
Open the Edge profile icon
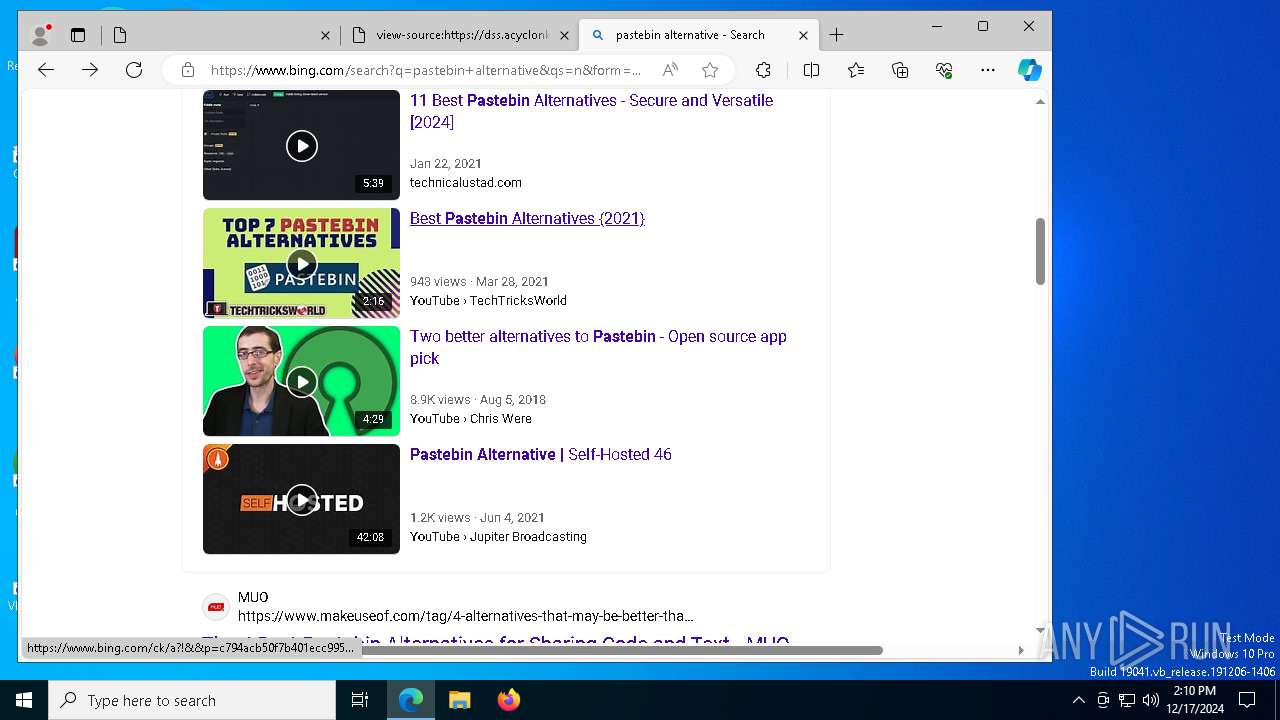(41, 35)
